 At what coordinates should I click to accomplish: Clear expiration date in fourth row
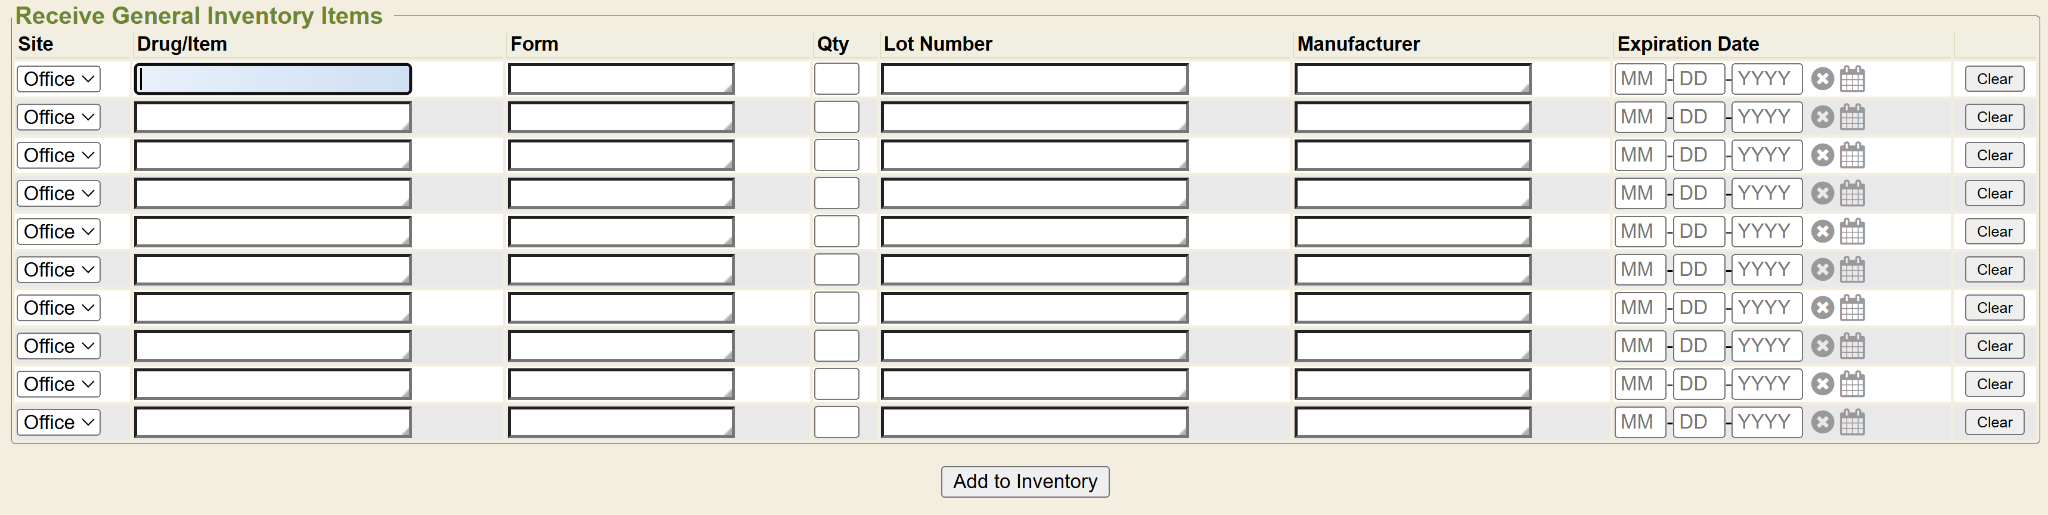tap(1822, 193)
